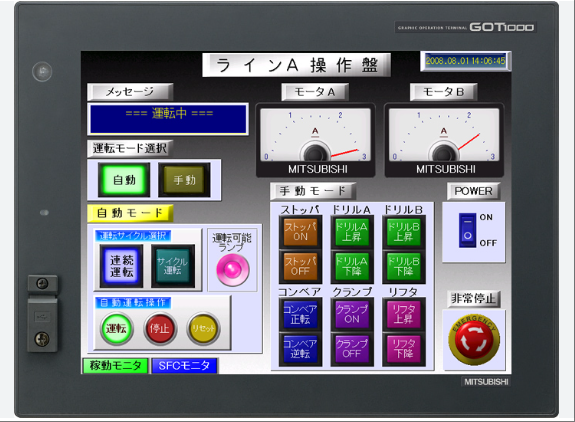This screenshot has width=575, height=422.
Task: Click the yellow リセット round reset button
Action: point(203,329)
